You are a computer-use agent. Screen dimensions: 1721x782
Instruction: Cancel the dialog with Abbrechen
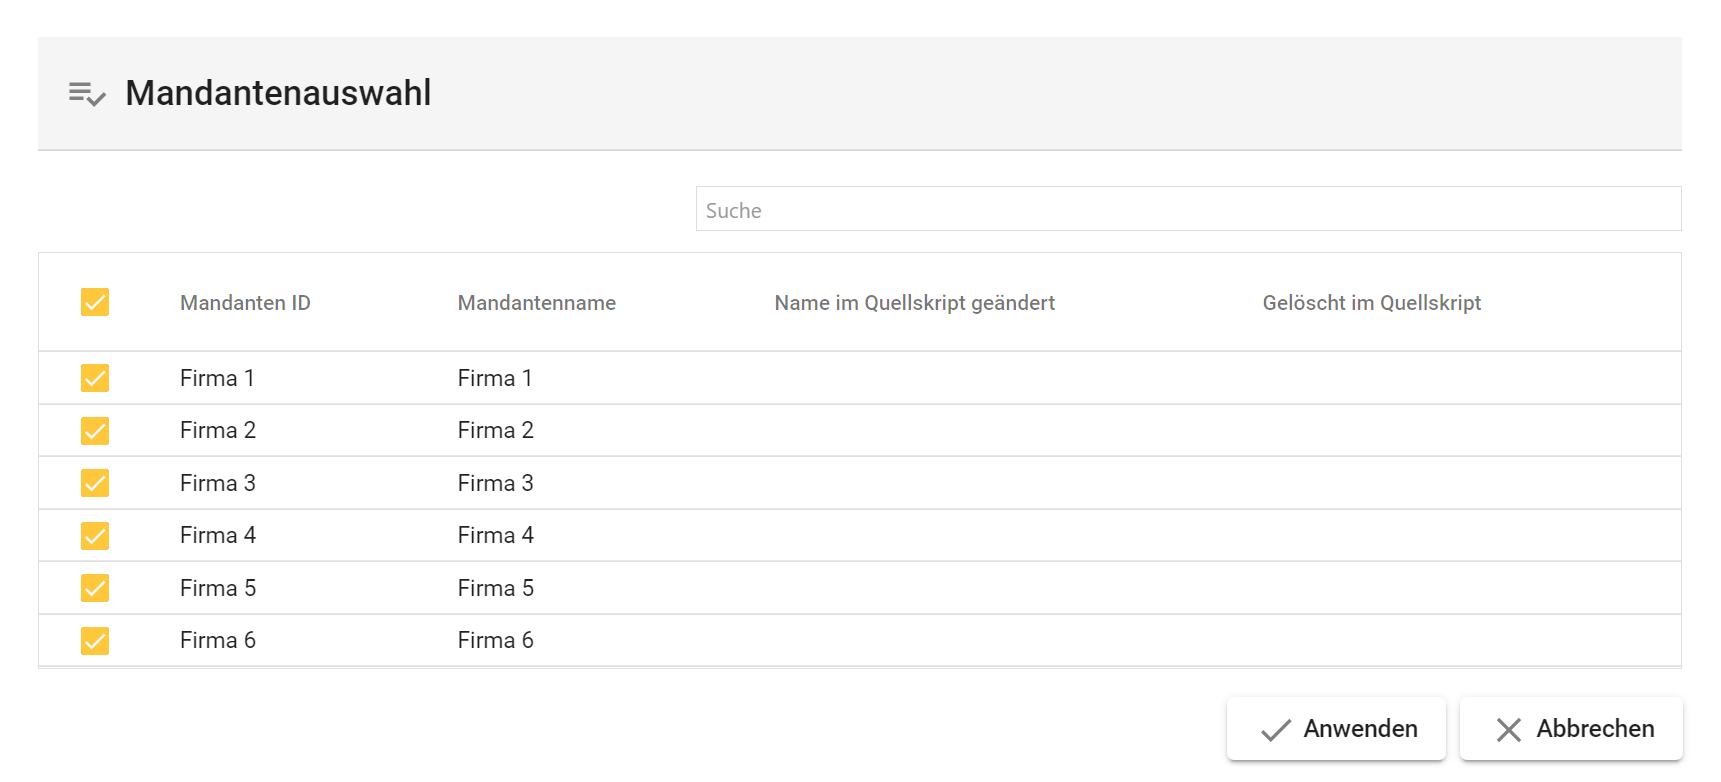1571,729
